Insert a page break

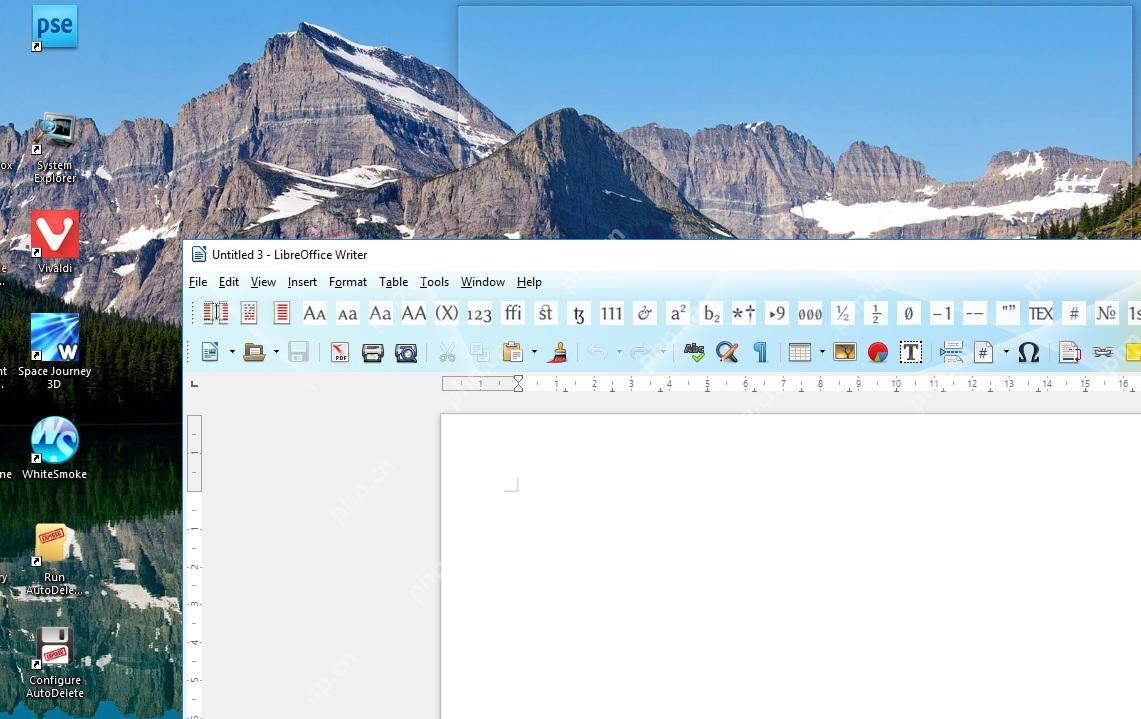point(951,352)
